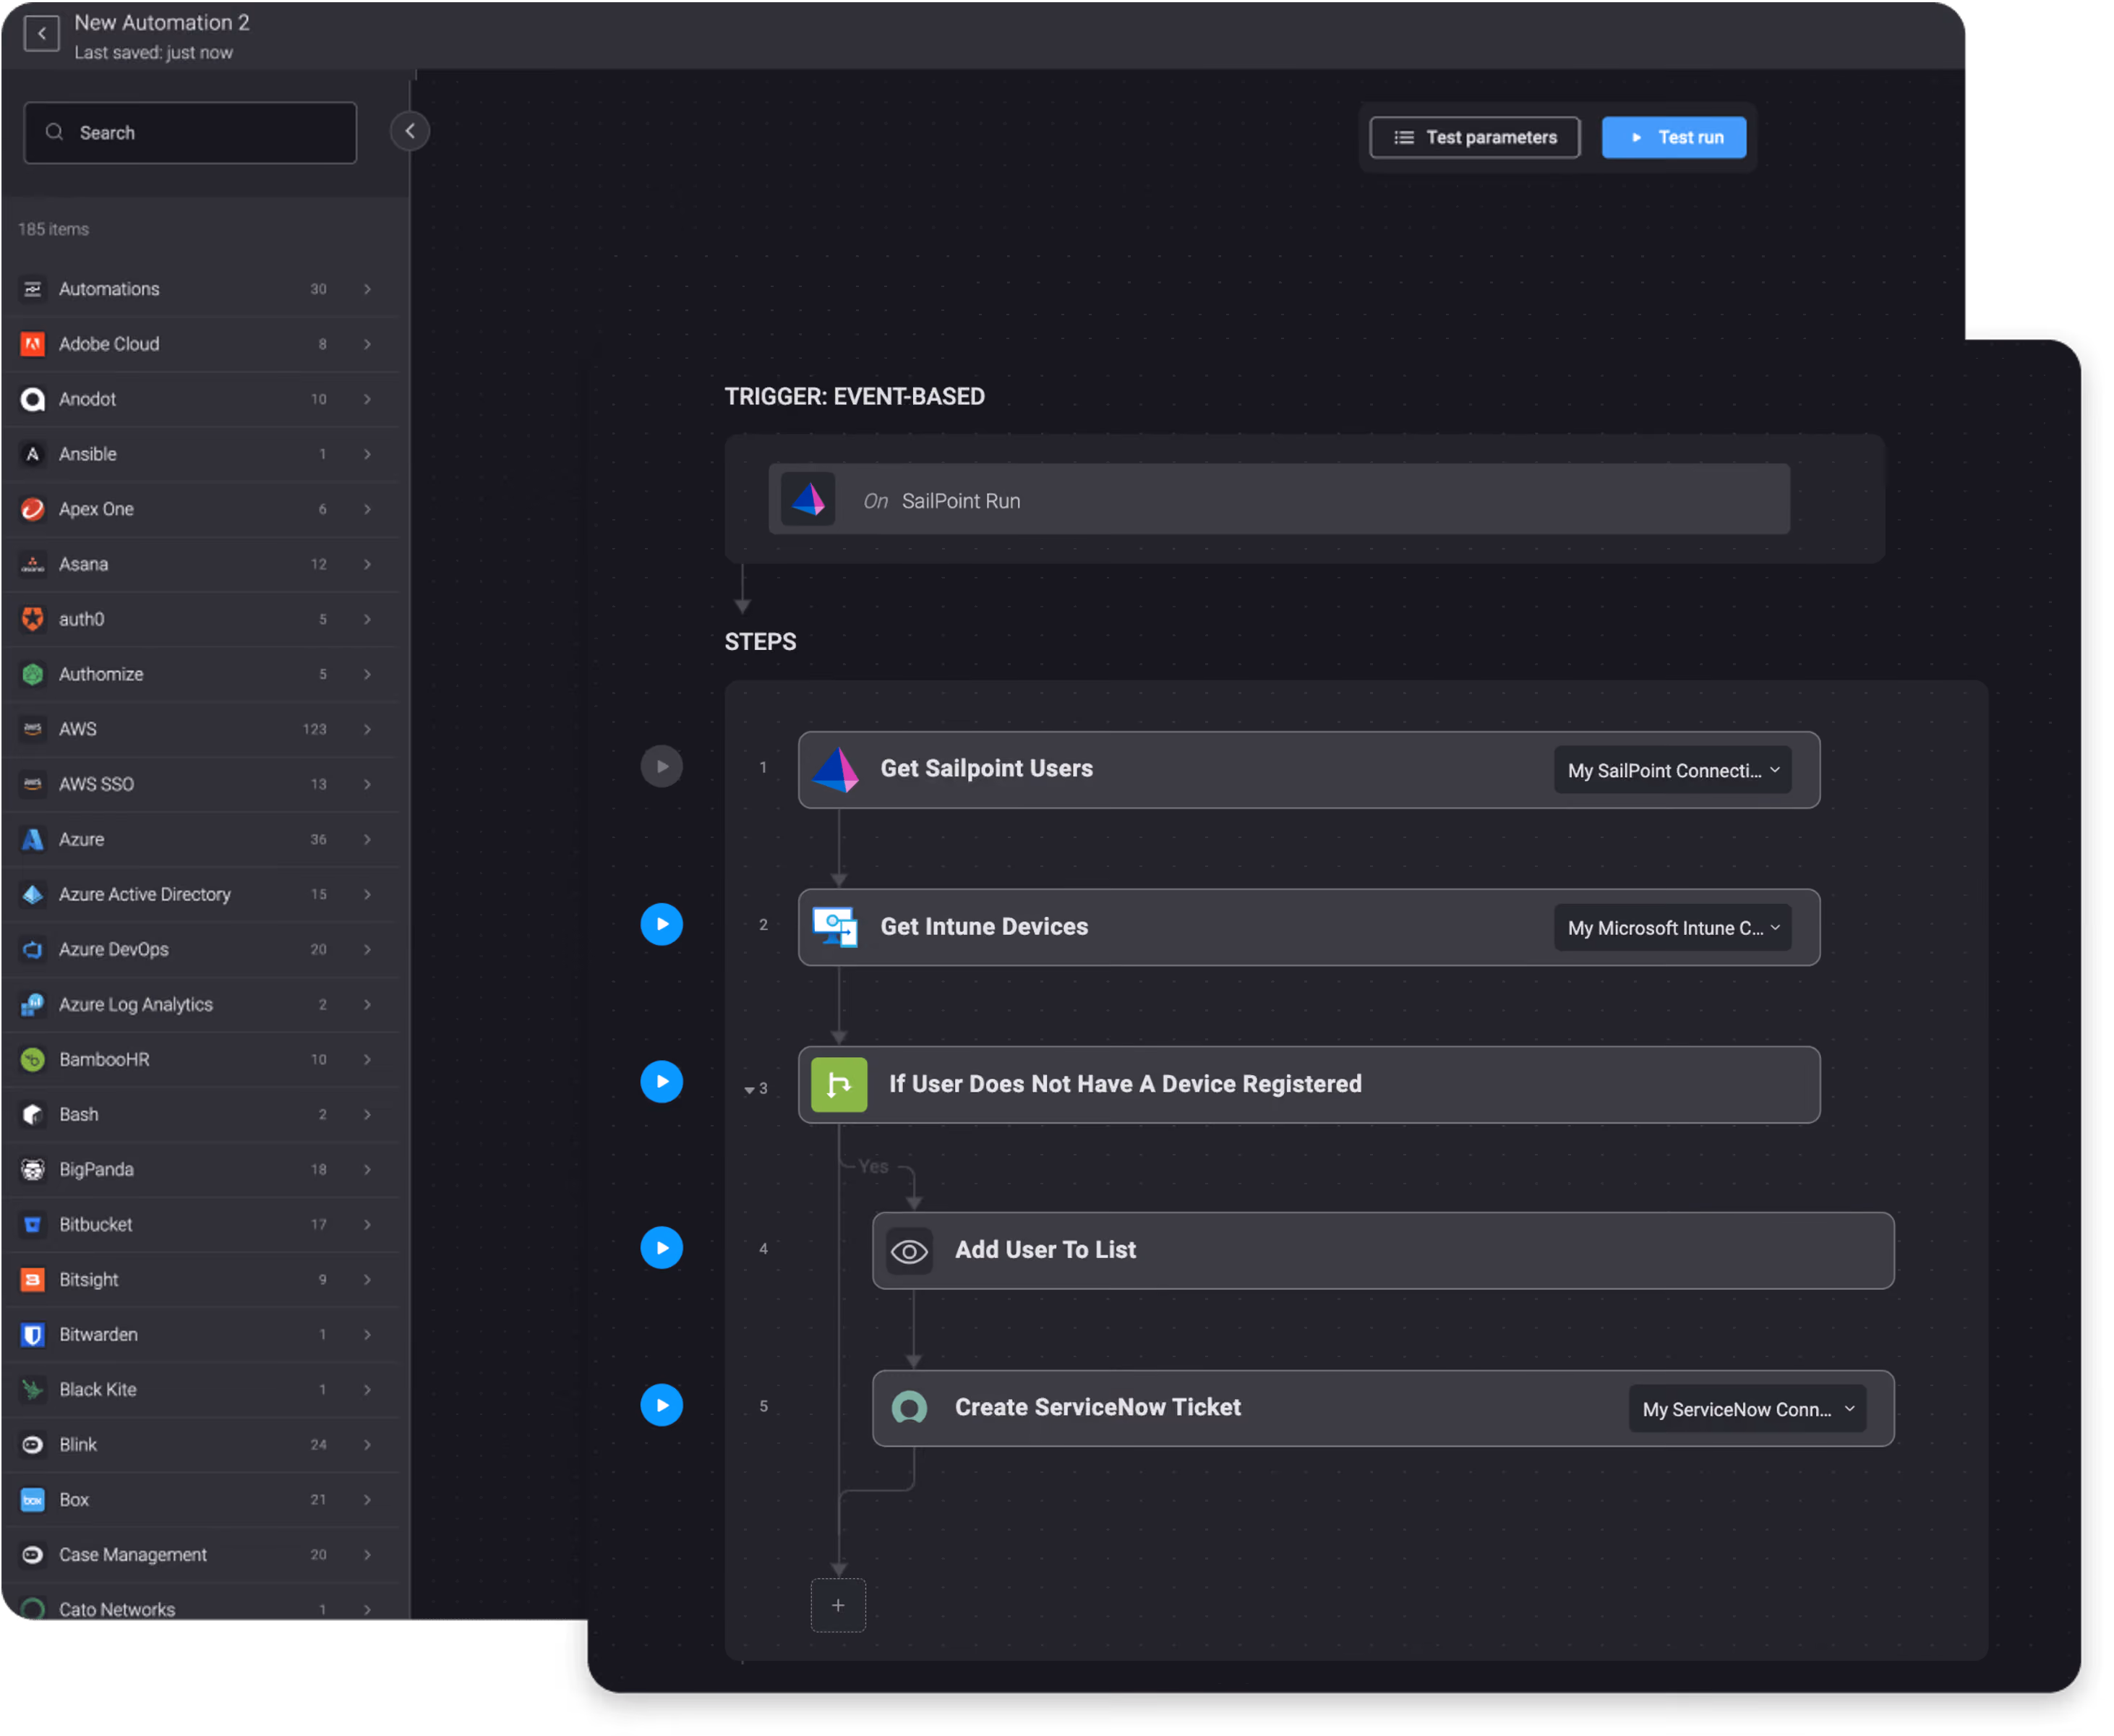This screenshot has width=2114, height=1736.
Task: Click the Bitbucket icon
Action: coord(33,1224)
